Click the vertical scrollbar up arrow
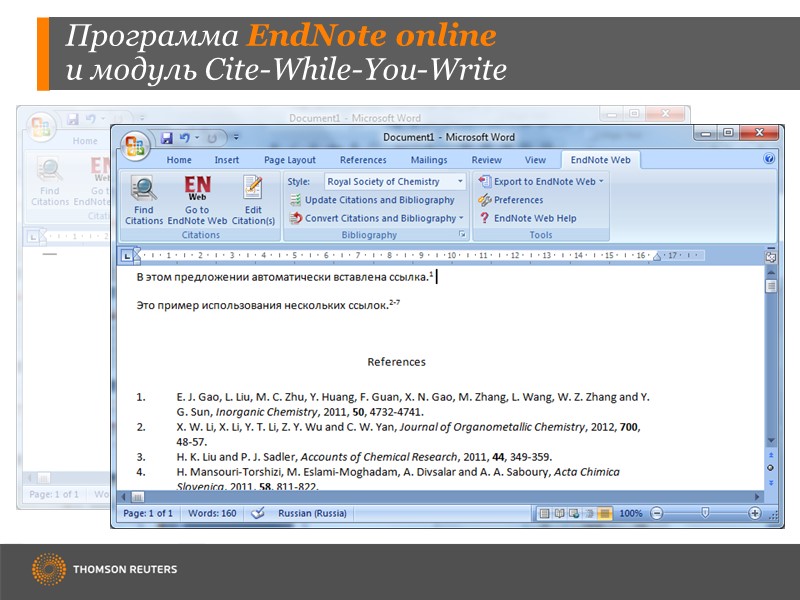The image size is (800, 600). tap(771, 273)
